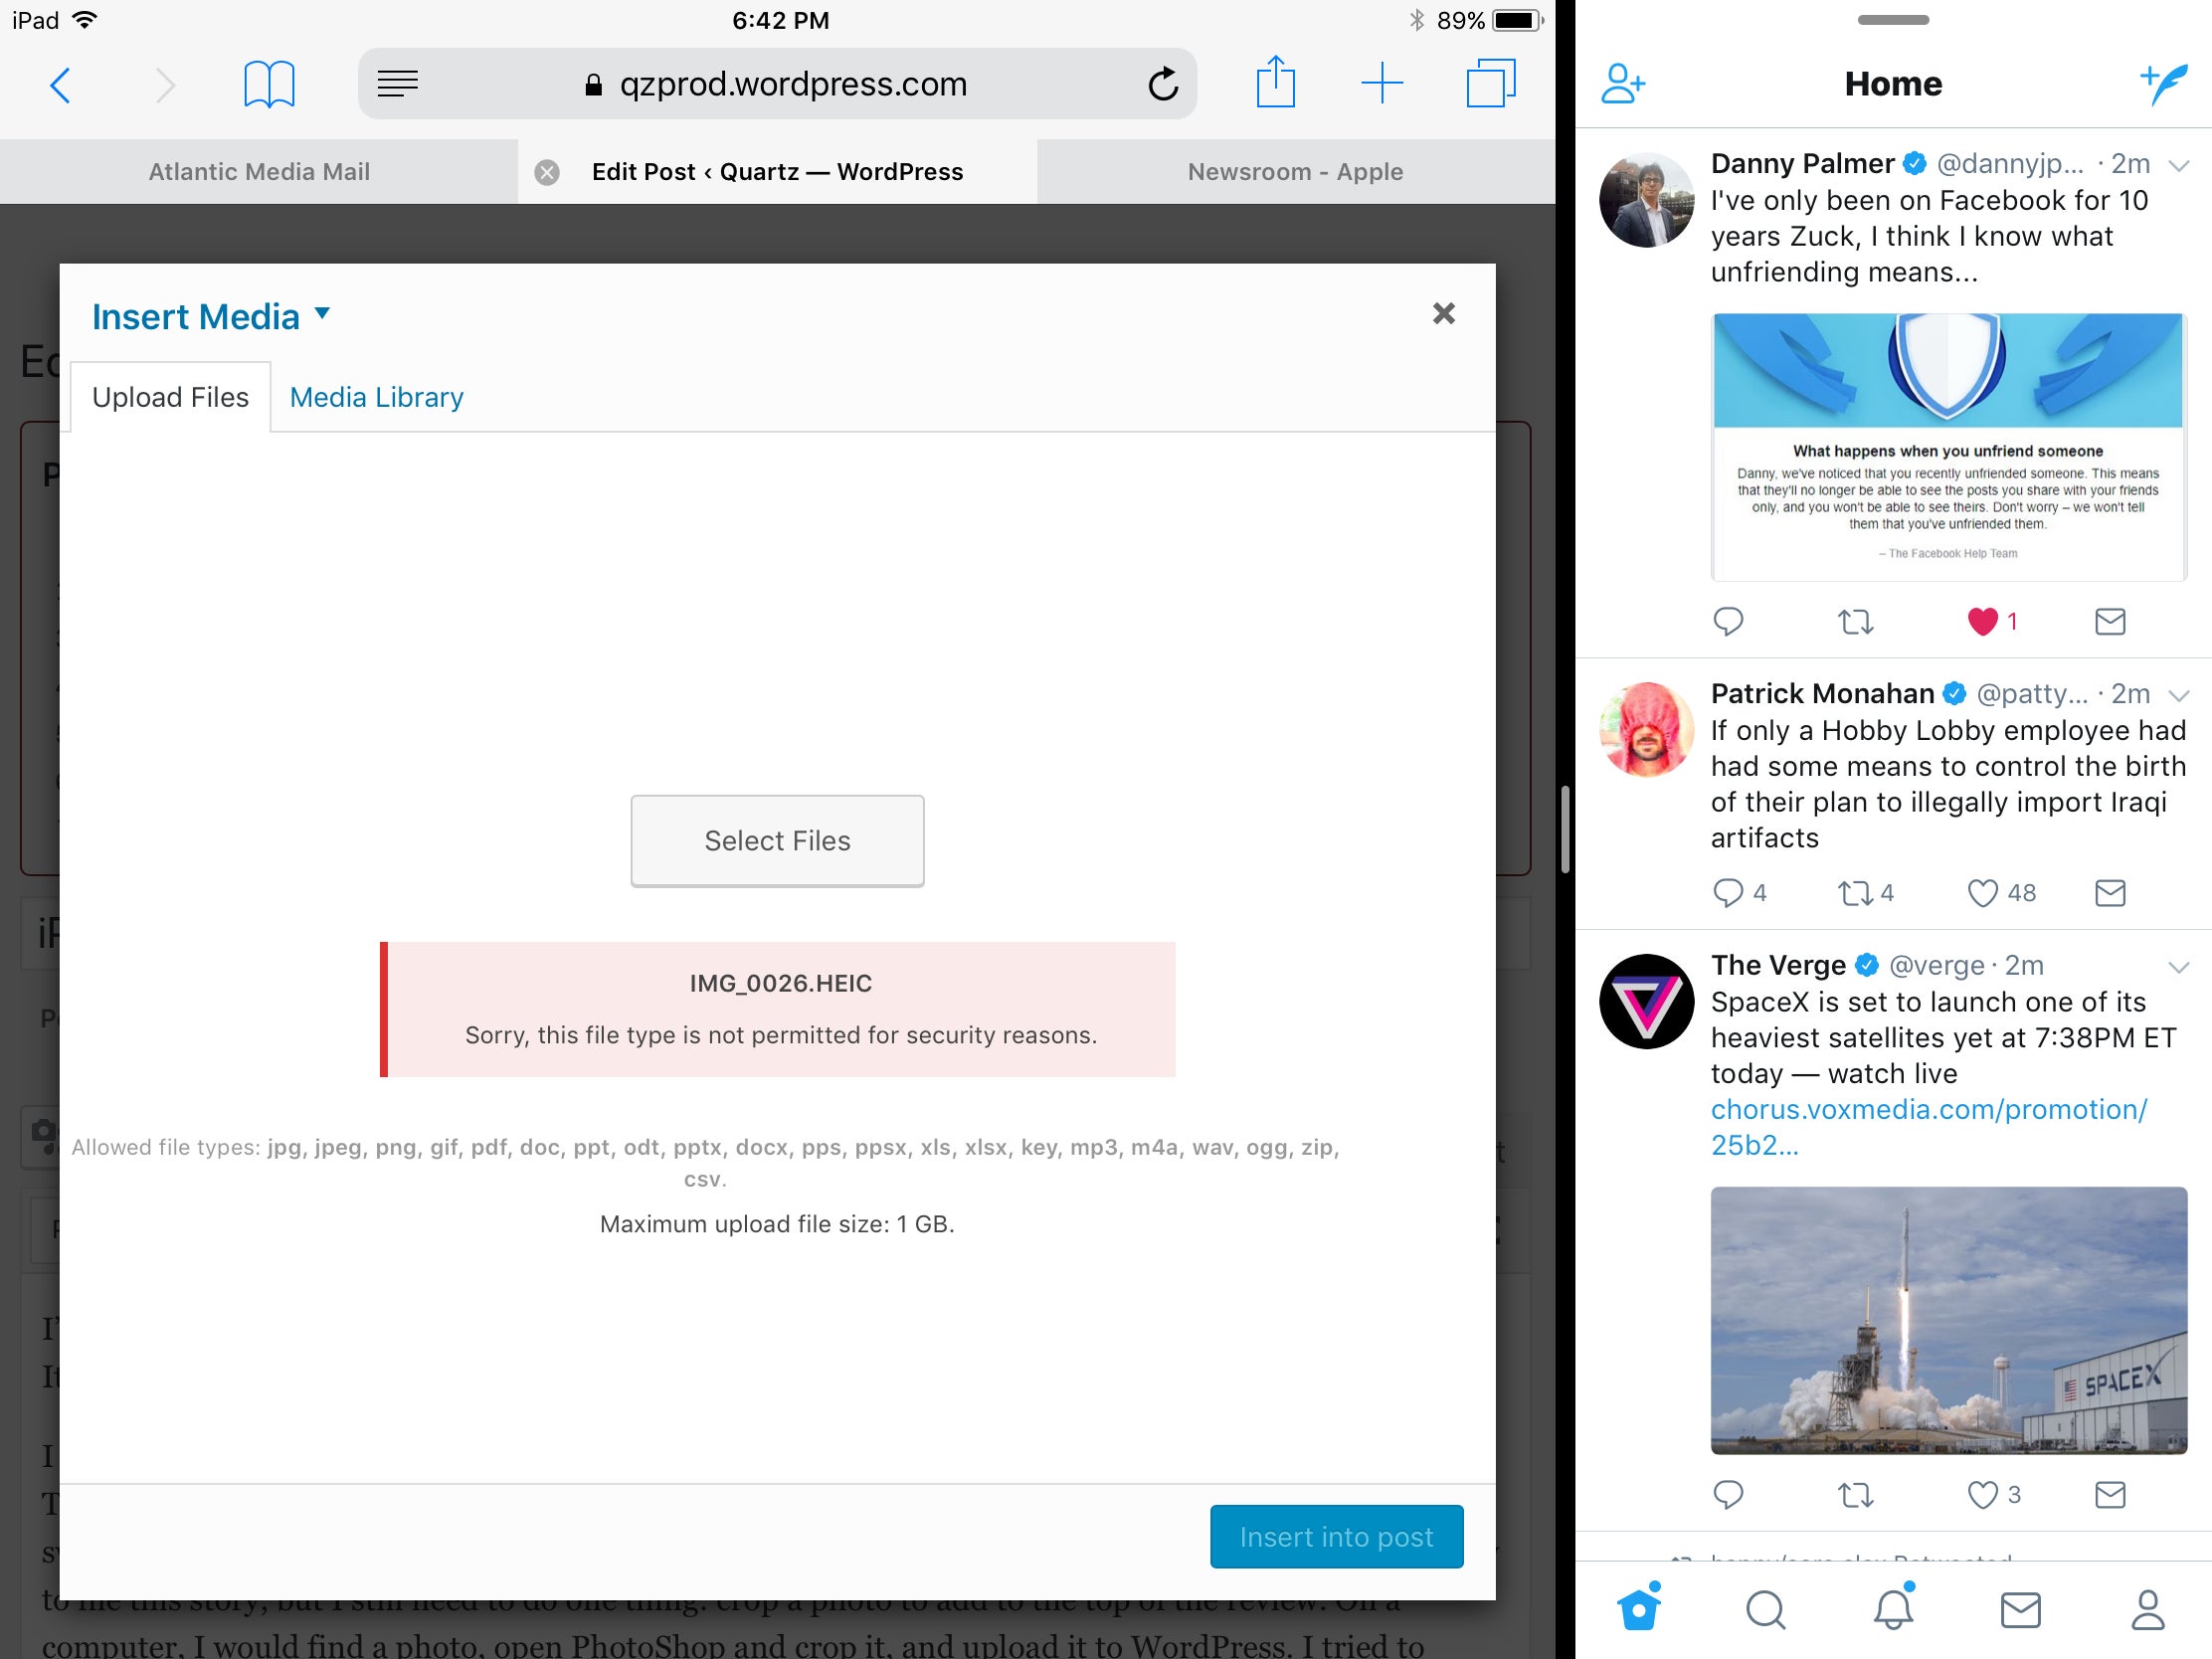Select the Upload Files tab
The width and height of the screenshot is (2212, 1659).
point(170,397)
